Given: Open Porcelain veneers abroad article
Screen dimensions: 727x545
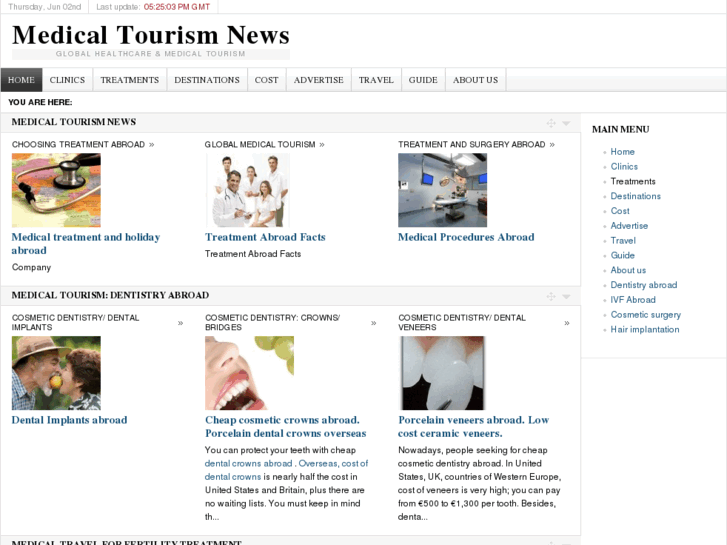Looking at the screenshot, I should [473, 426].
